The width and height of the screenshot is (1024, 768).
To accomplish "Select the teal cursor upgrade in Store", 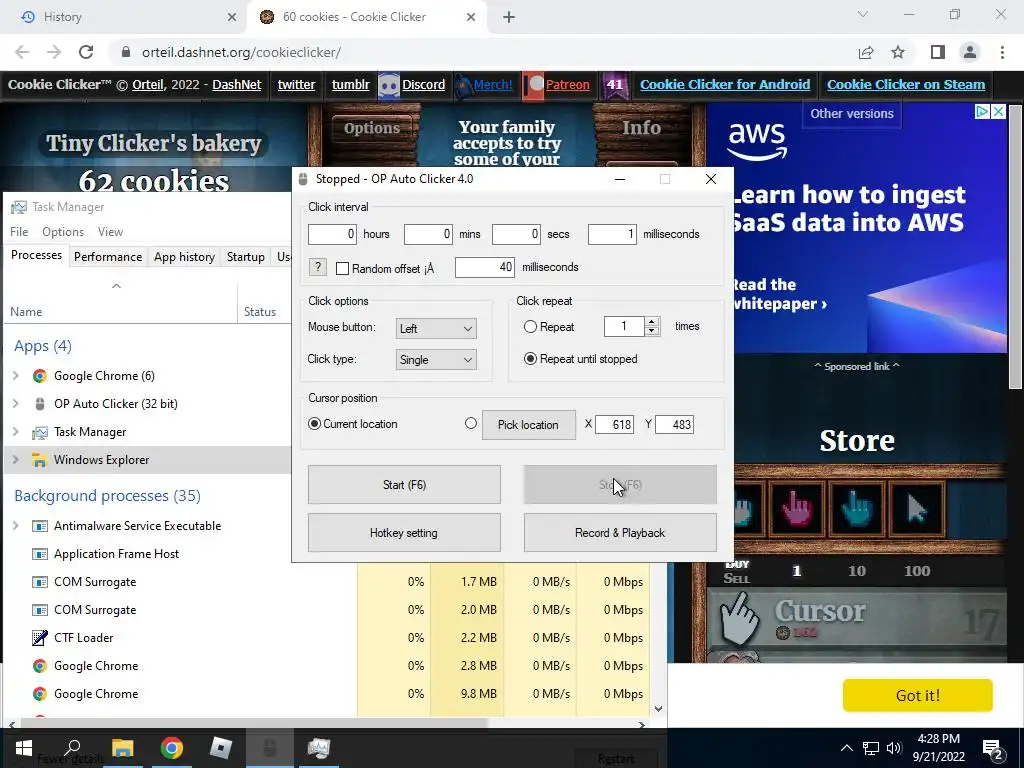I will (857, 509).
